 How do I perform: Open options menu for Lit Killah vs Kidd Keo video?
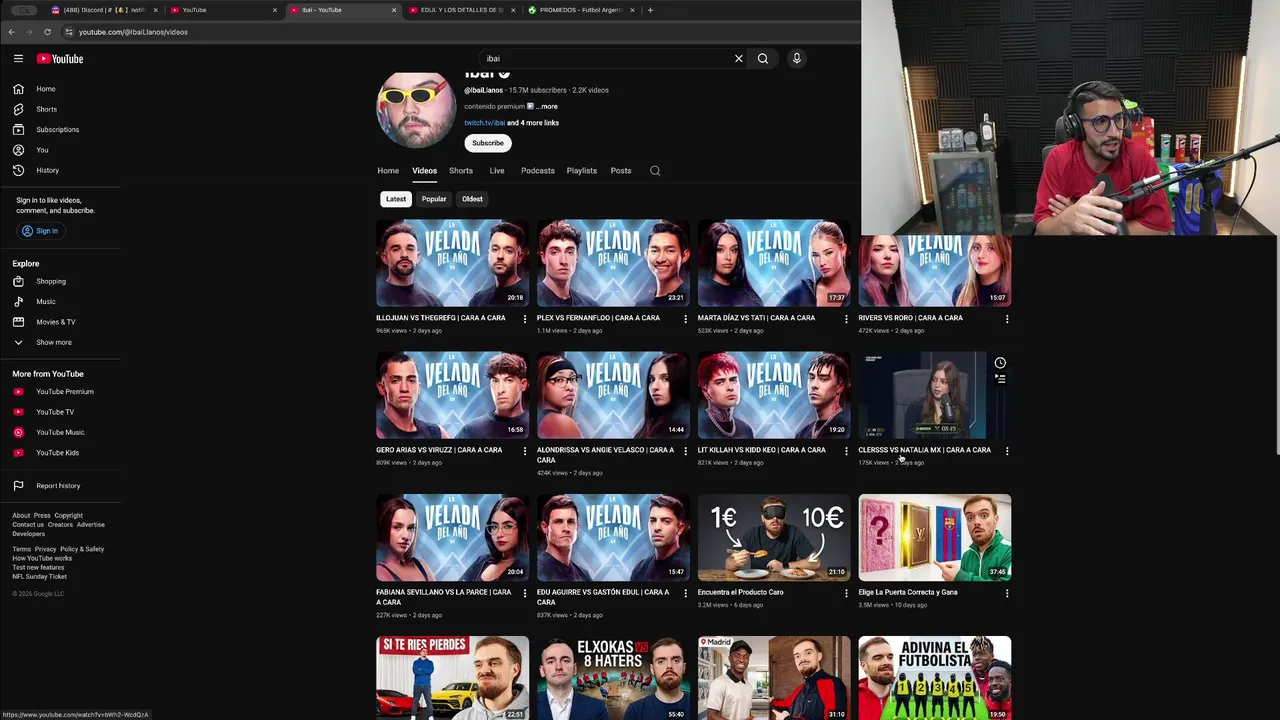coord(846,451)
